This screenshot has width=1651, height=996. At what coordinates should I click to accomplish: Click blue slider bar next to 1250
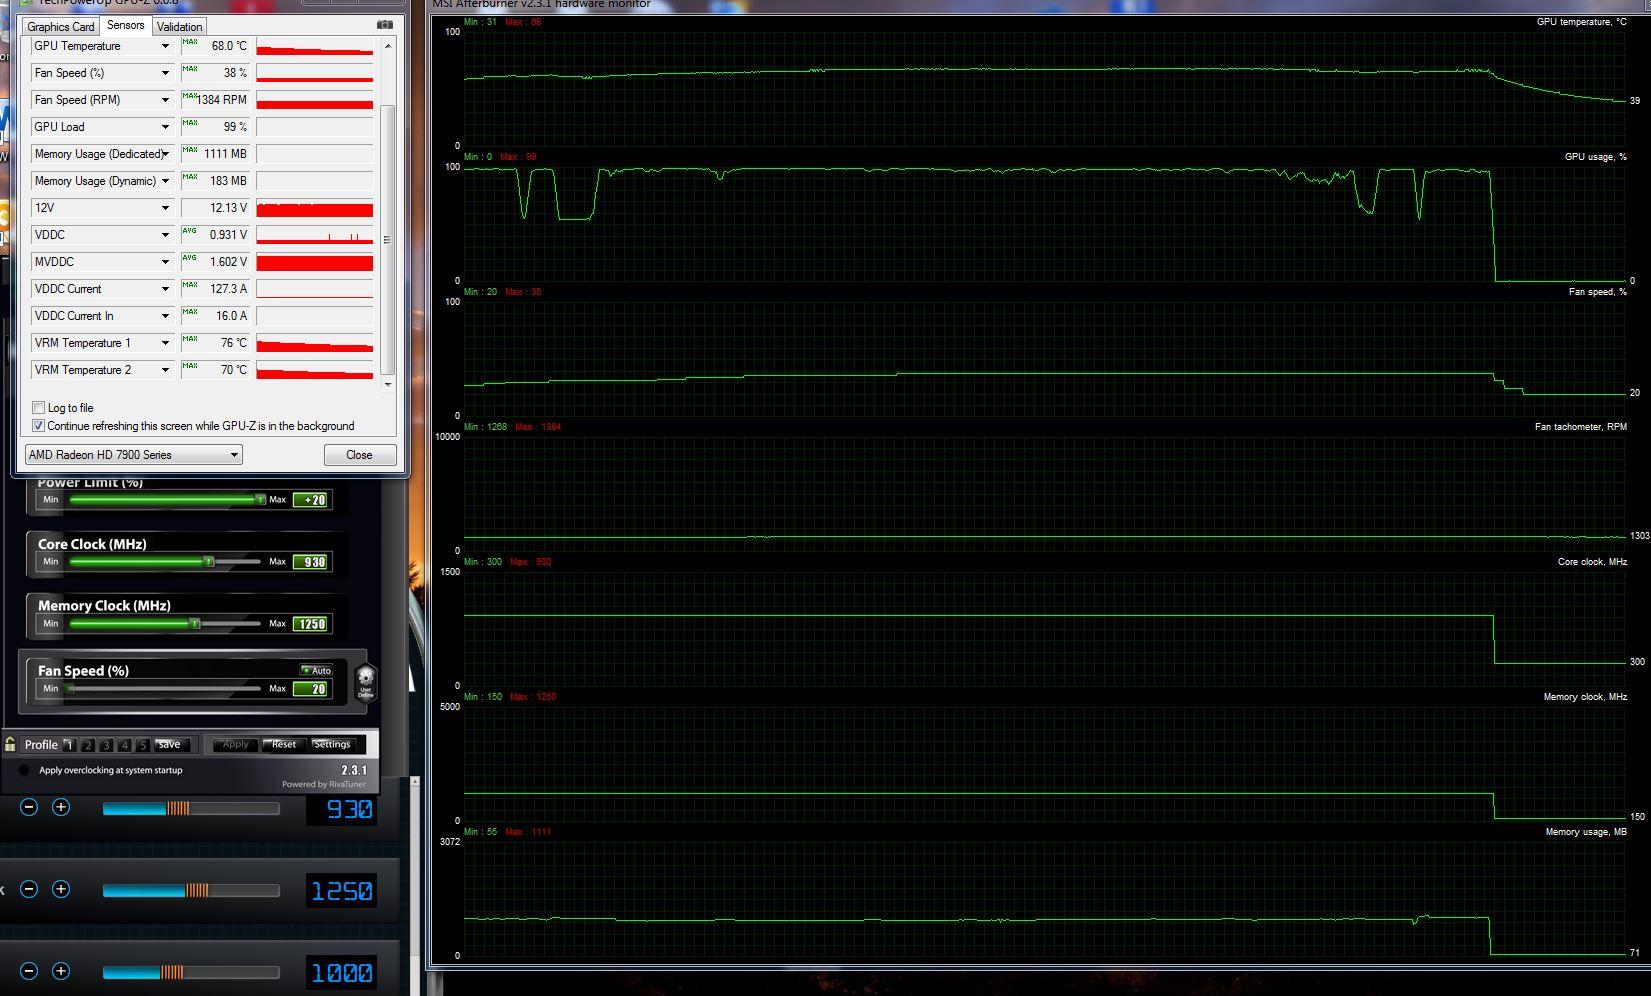point(191,890)
